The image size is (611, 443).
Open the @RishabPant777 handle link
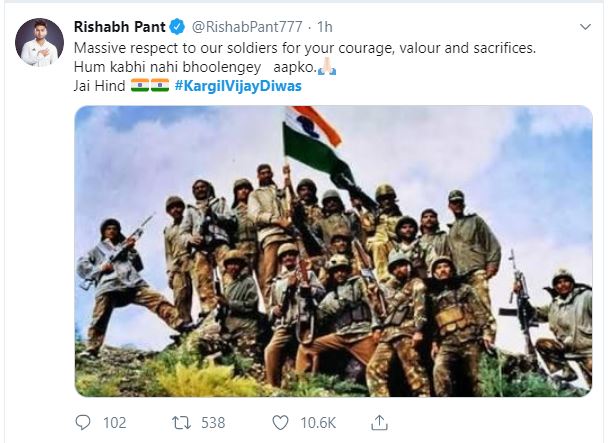(247, 27)
